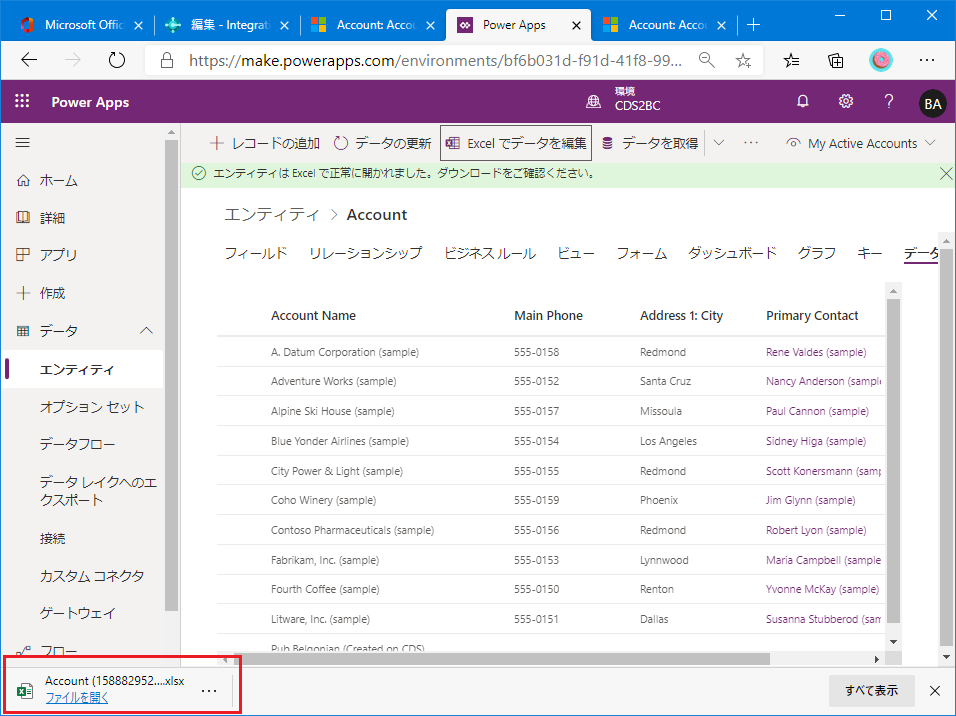Switch to the フィールド tab
956x716 pixels.
(255, 253)
